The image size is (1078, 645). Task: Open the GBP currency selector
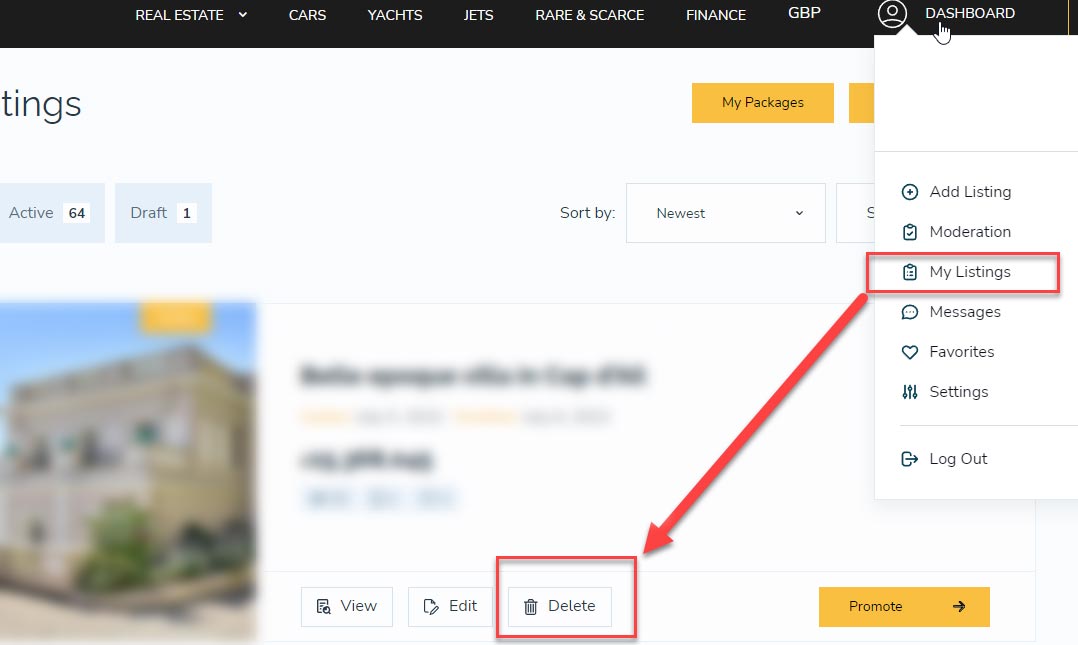pos(804,14)
